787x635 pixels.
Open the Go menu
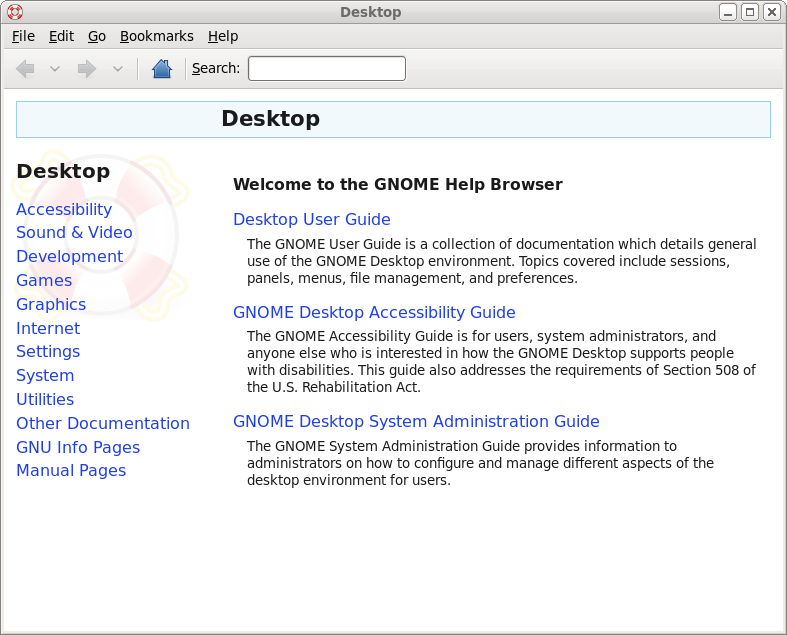97,36
